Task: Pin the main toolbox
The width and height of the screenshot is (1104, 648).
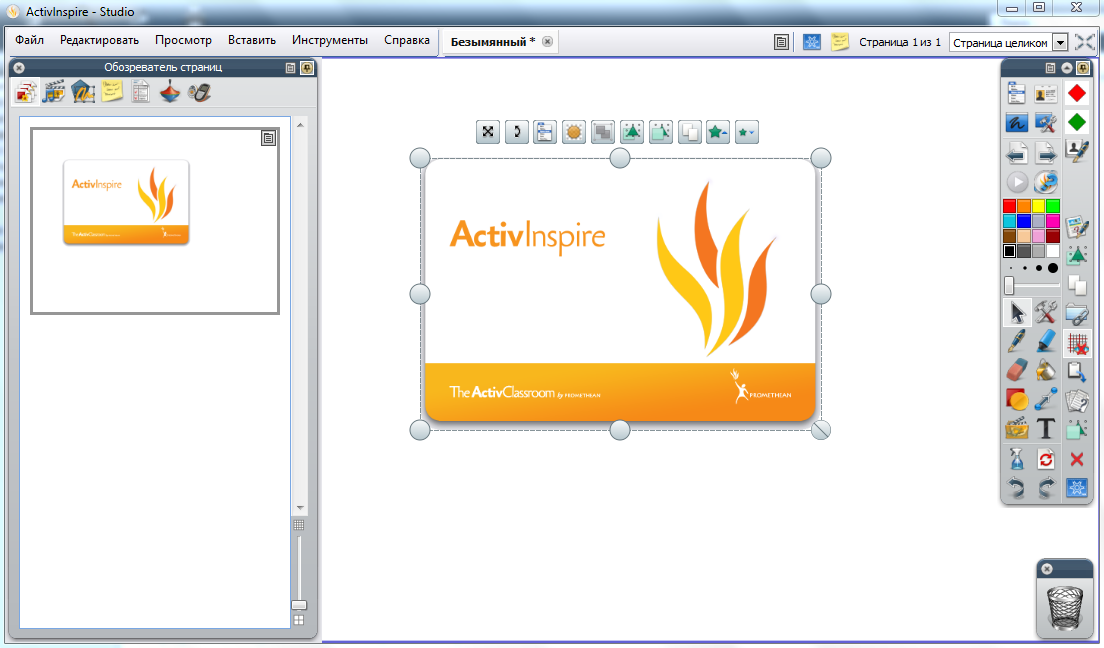Action: pos(1084,68)
